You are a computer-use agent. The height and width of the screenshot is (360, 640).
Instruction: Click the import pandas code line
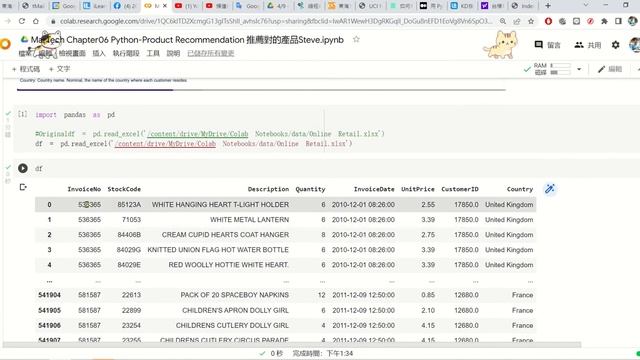75,115
